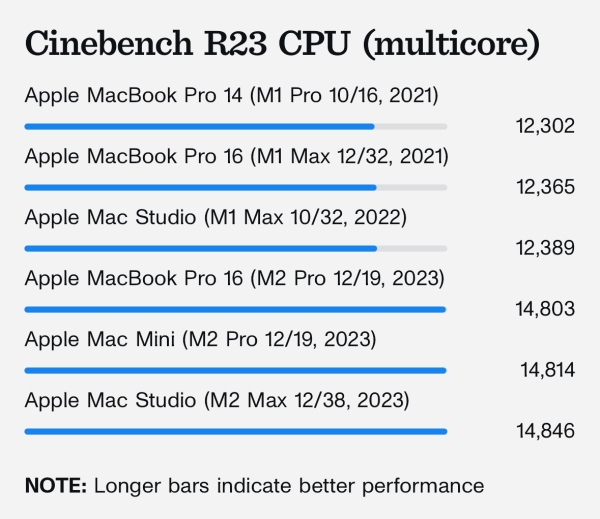600x519 pixels.
Task: Click the MacBook Pro 16 M2 Pro label
Action: [234, 278]
